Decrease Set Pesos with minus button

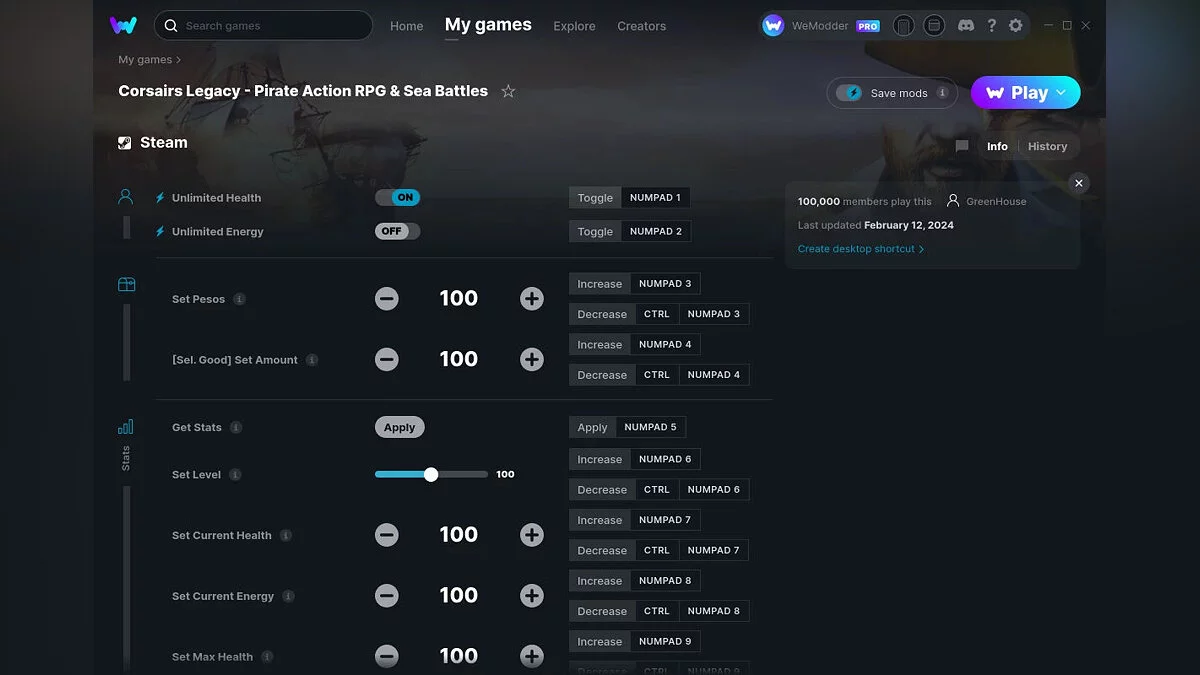click(x=387, y=298)
